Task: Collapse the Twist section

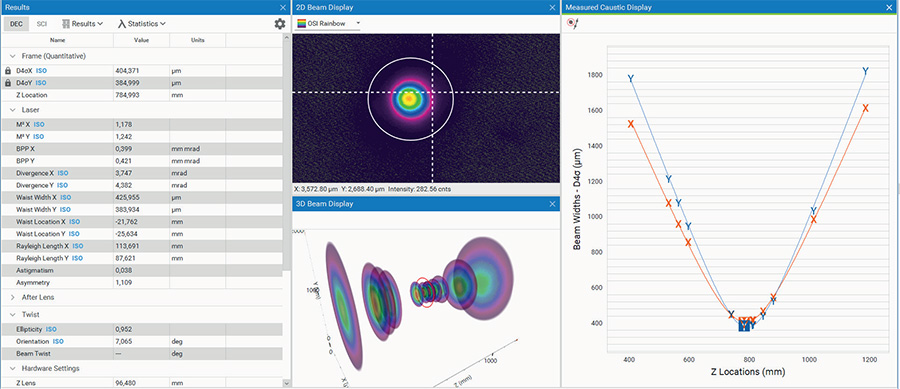Action: click(13, 314)
